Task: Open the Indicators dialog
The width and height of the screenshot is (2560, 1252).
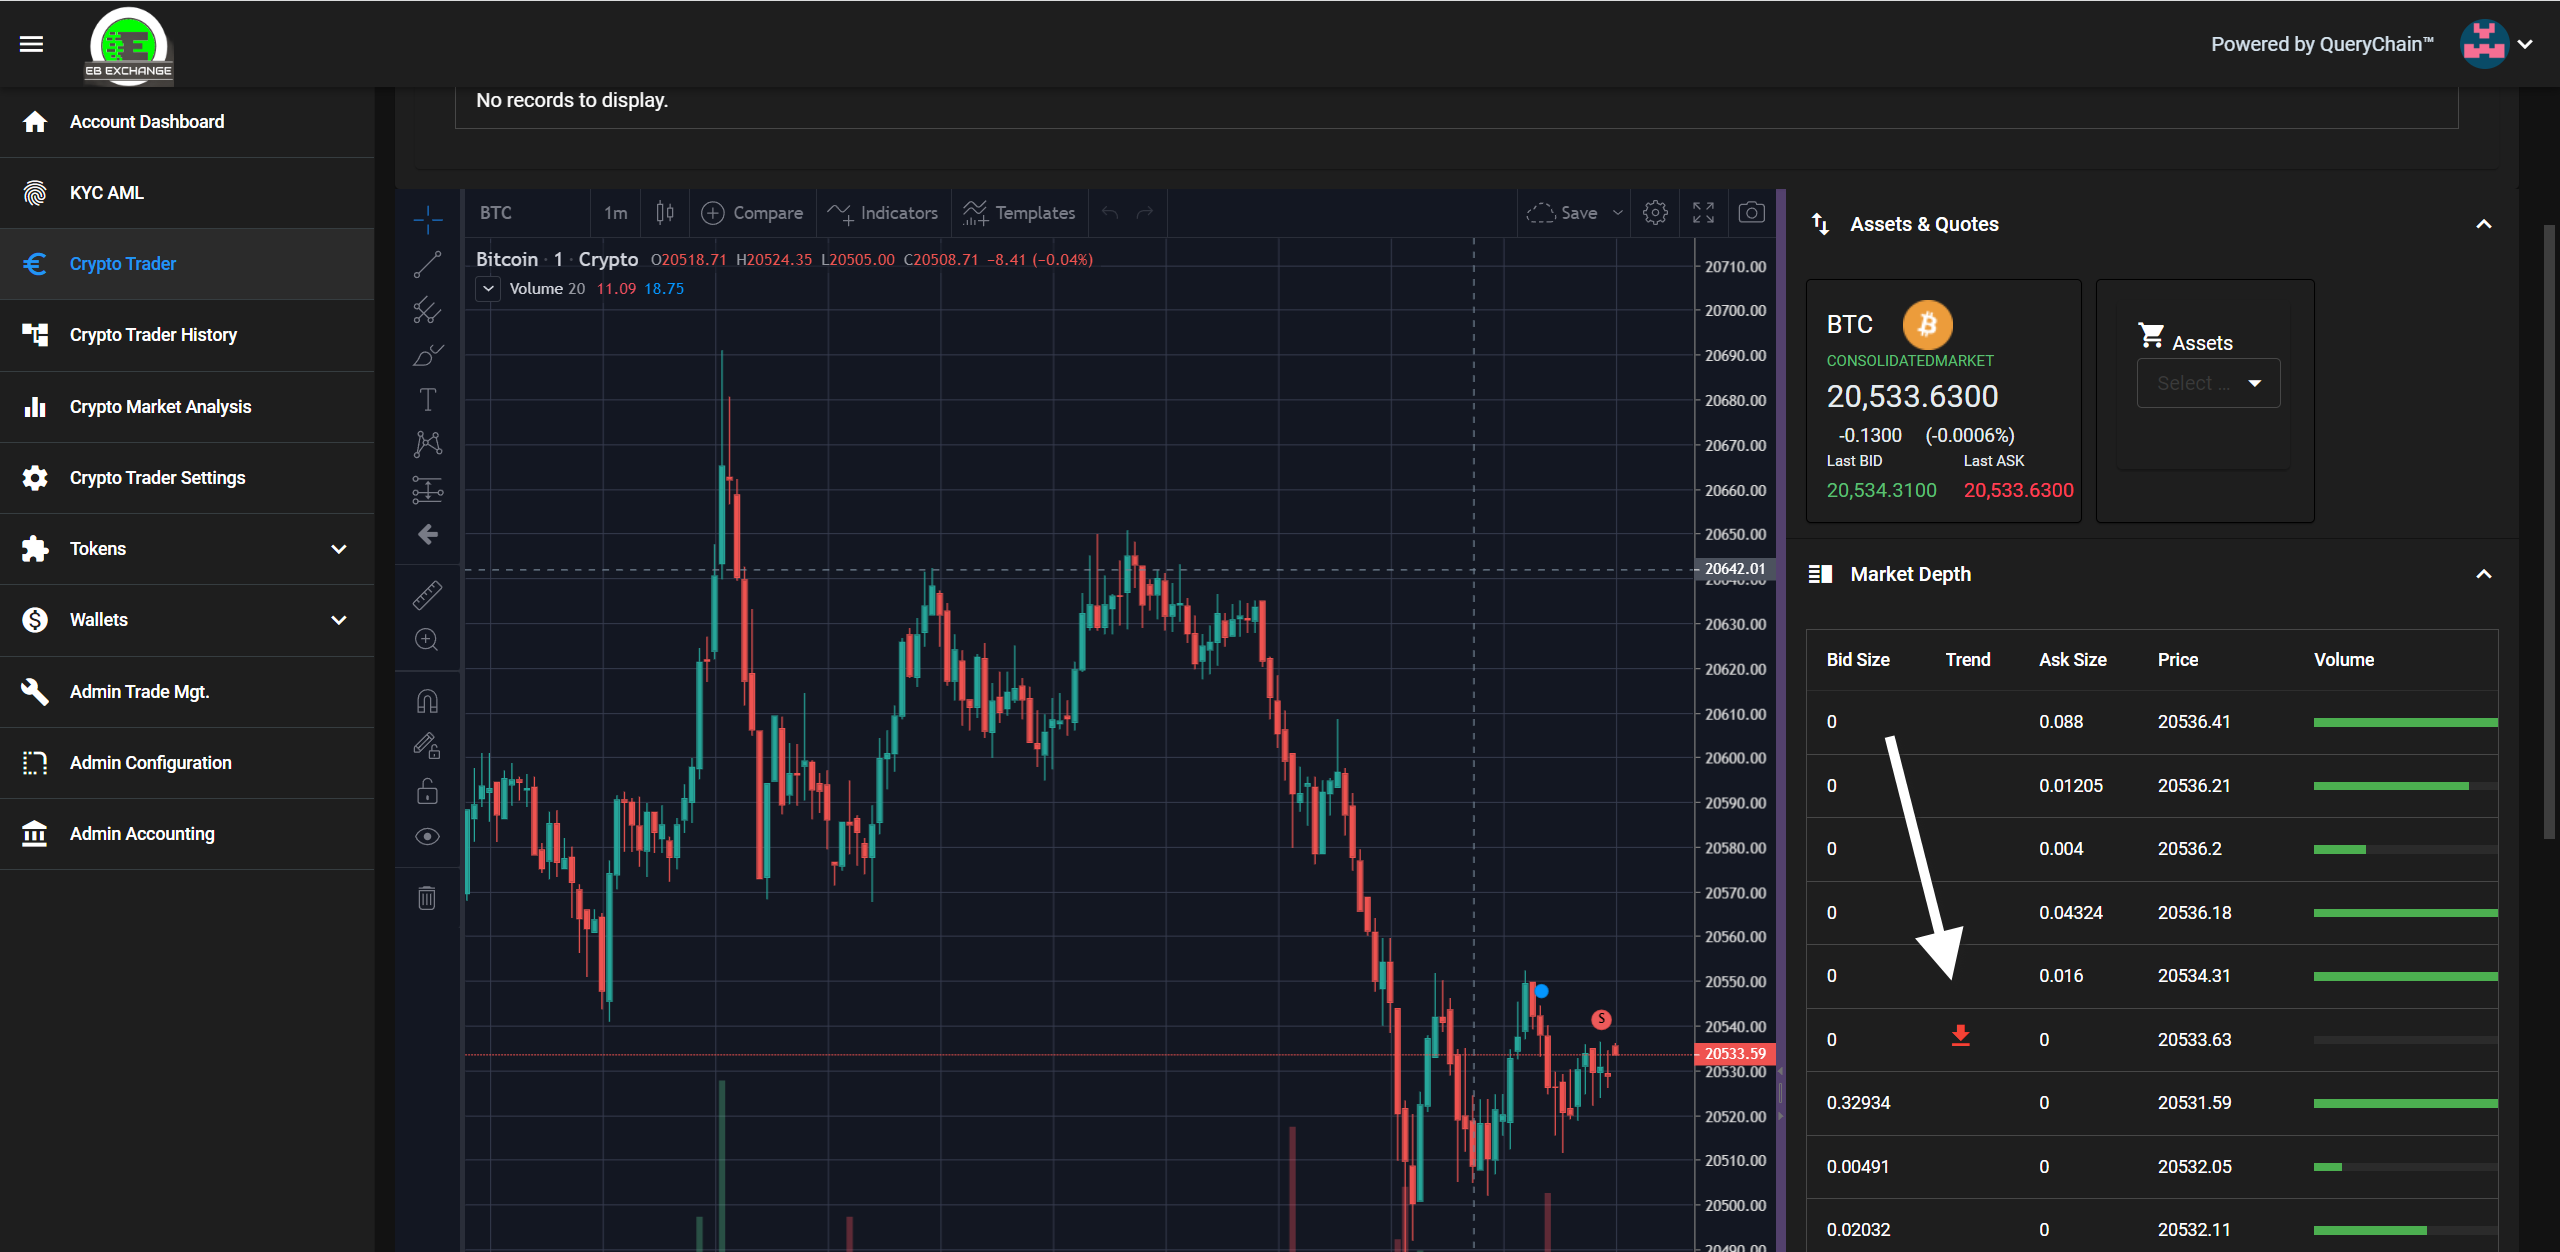Action: [x=884, y=213]
